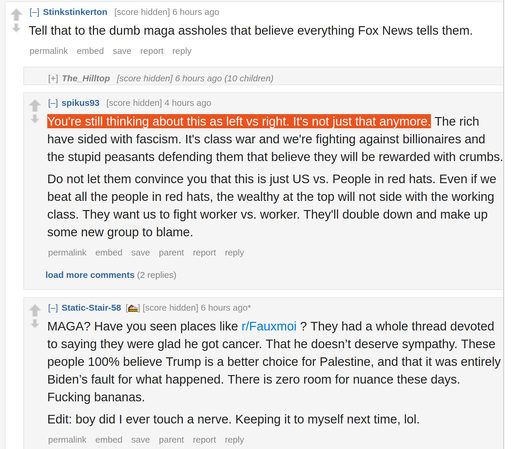Upvote Stinkstinkerton's comment
This screenshot has height=449, width=513.
16,15
